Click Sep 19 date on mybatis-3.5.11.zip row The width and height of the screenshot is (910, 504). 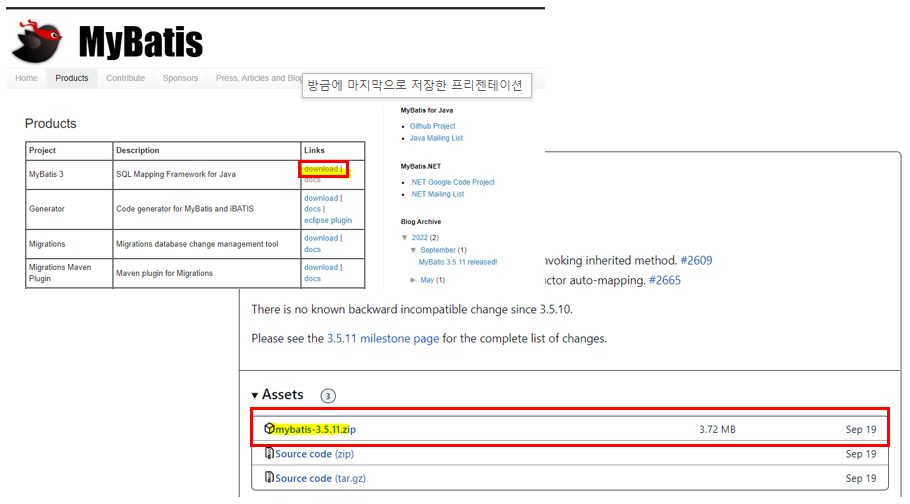point(861,429)
